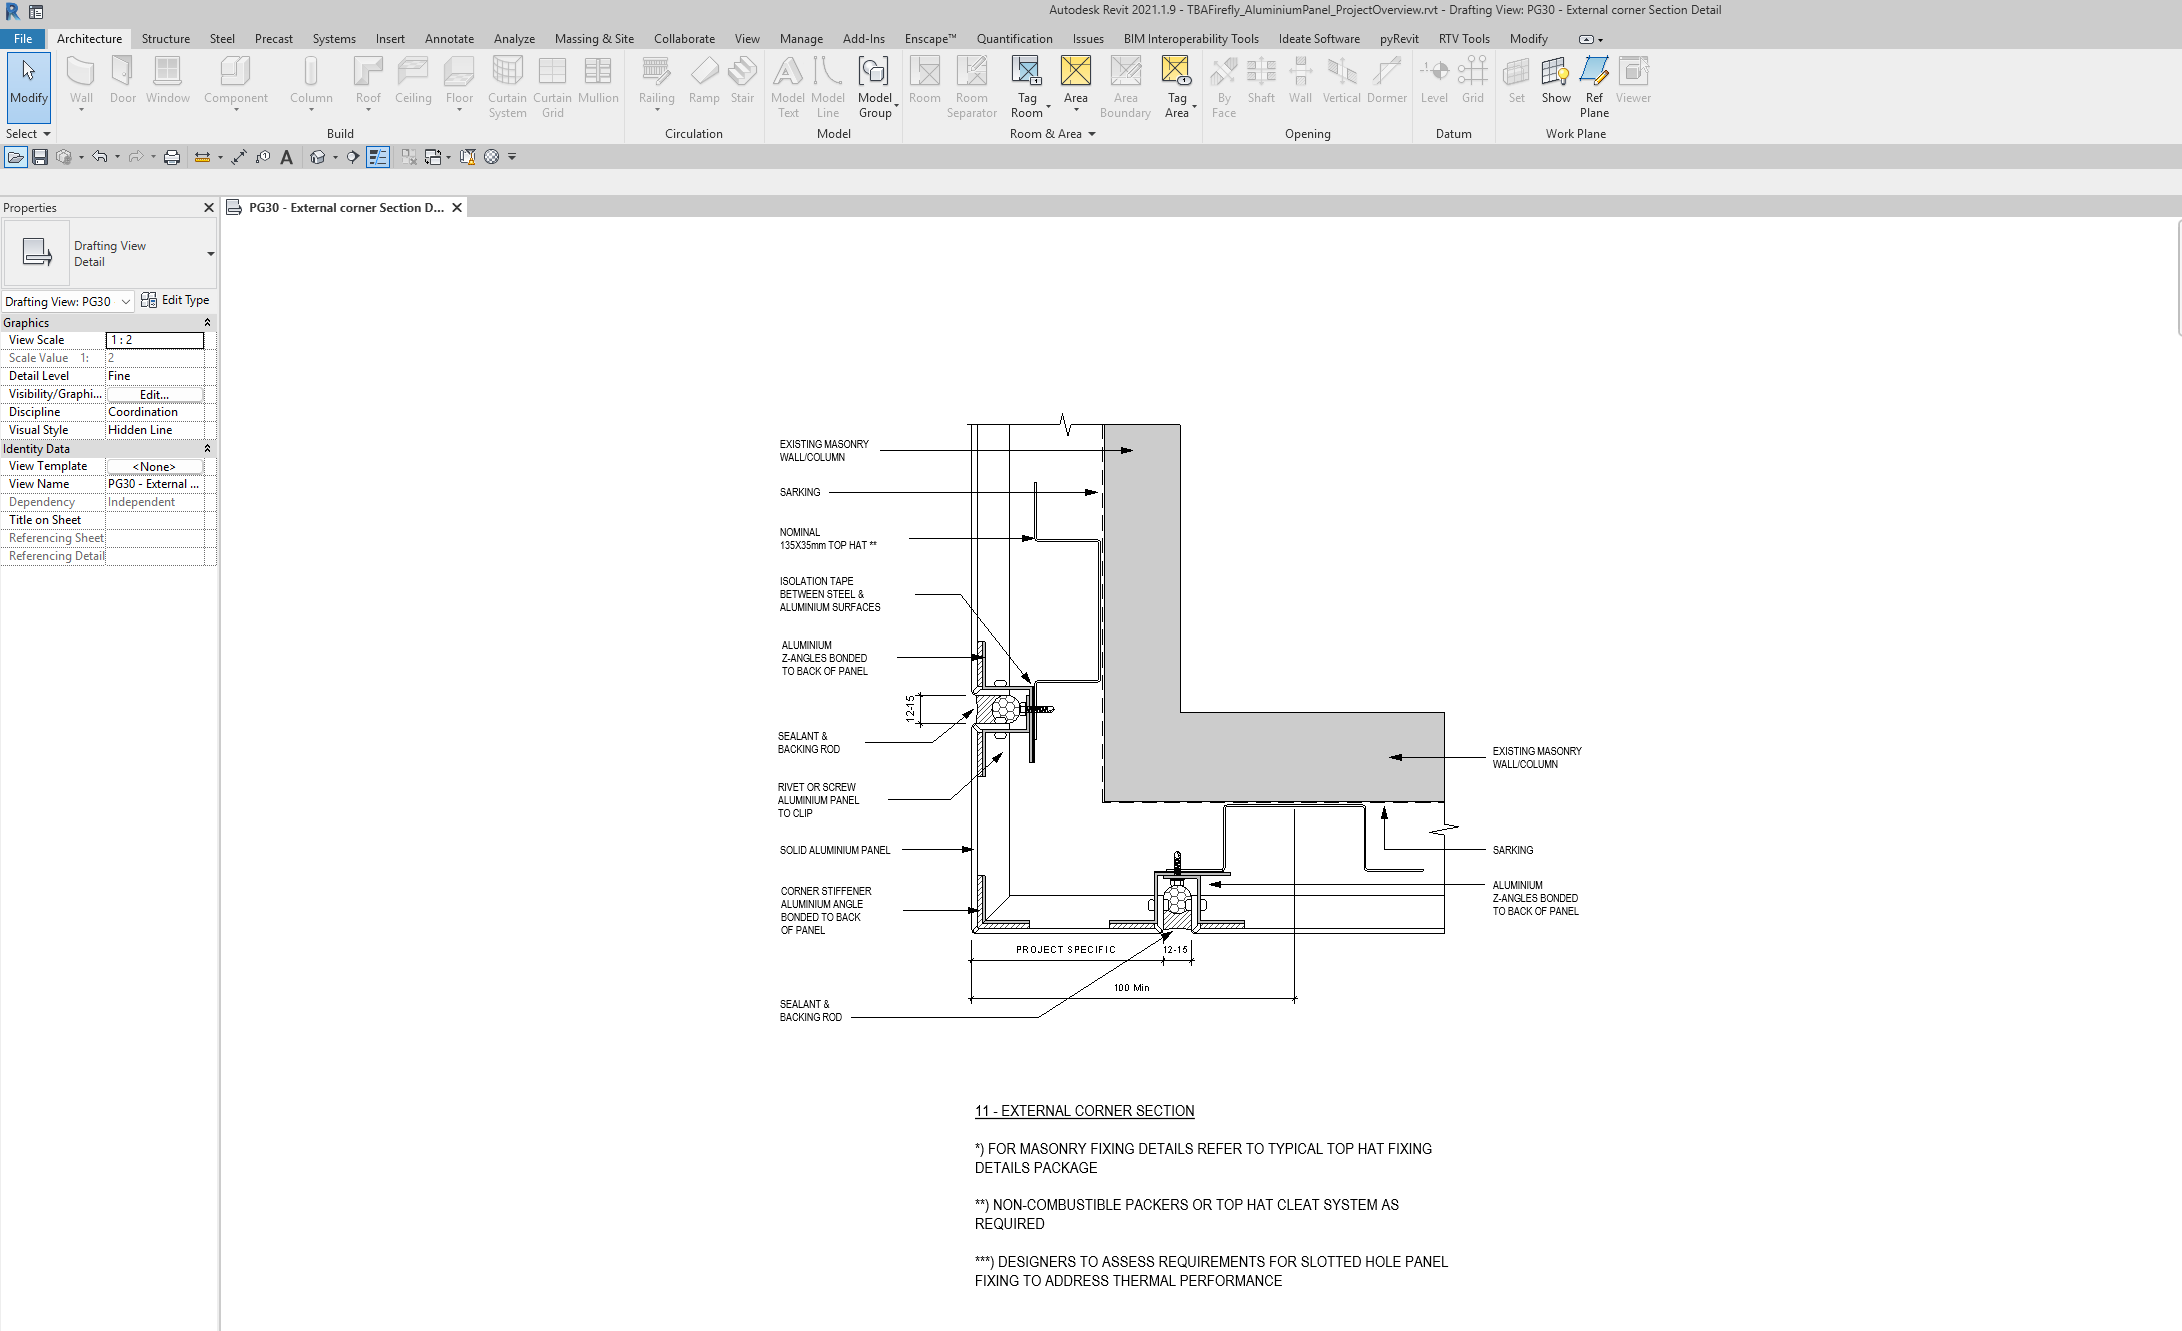The image size is (2182, 1331).
Task: Click the Show work plane tool
Action: click(1555, 86)
